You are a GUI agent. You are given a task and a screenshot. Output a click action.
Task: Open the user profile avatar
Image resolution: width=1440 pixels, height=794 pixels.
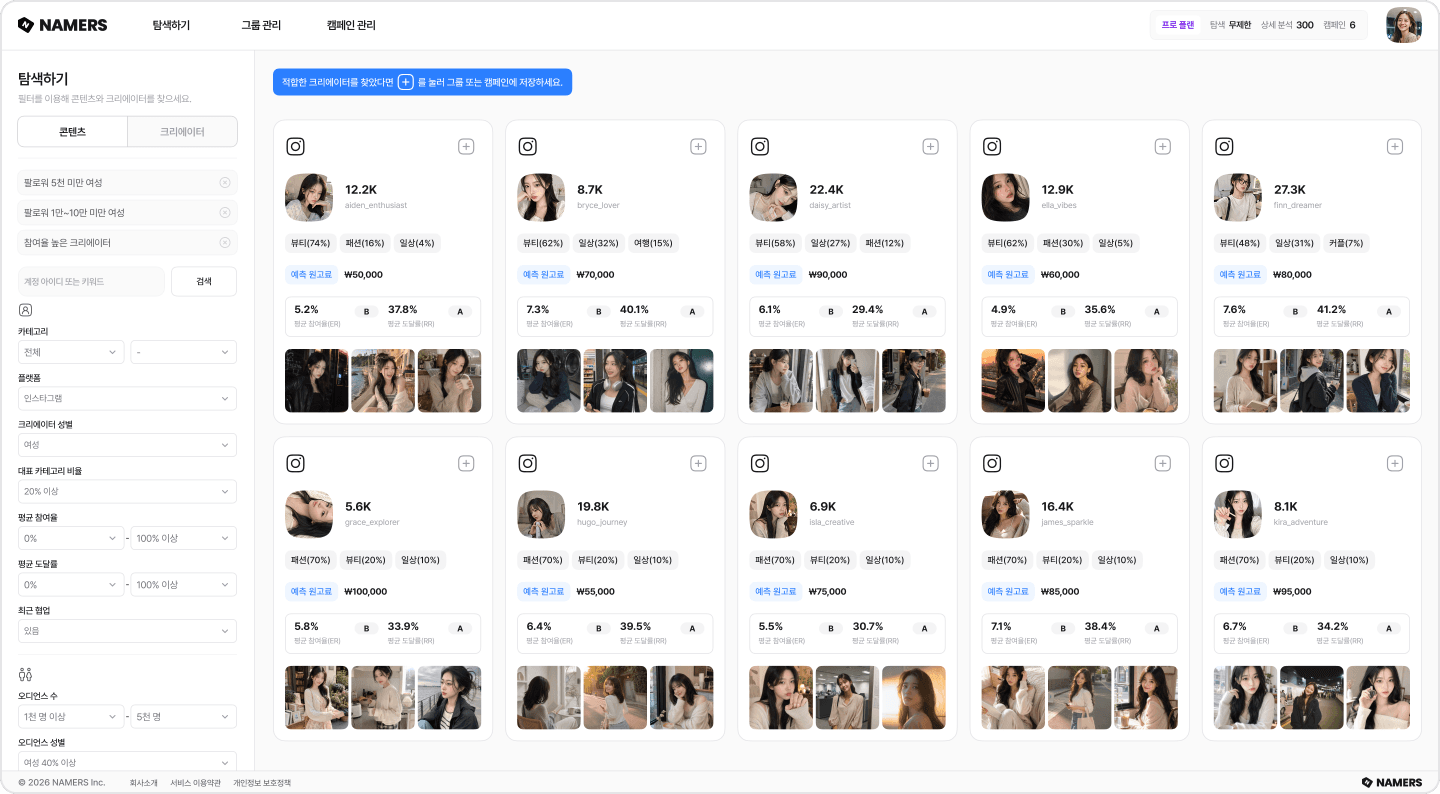1404,25
